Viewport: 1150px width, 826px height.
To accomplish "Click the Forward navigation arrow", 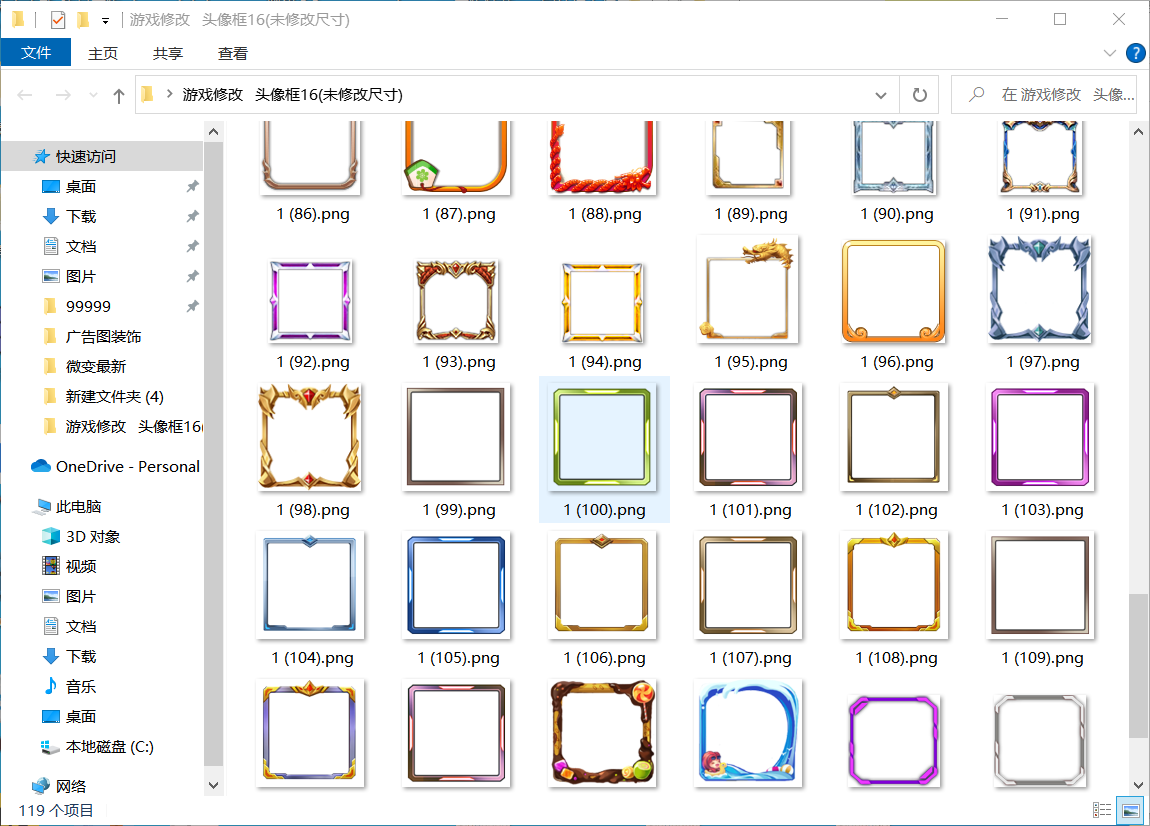I will [63, 95].
